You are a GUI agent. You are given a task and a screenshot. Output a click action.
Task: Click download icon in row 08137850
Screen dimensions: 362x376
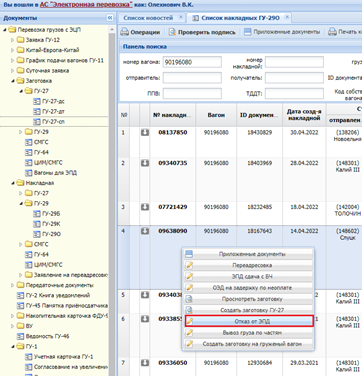tap(145, 132)
